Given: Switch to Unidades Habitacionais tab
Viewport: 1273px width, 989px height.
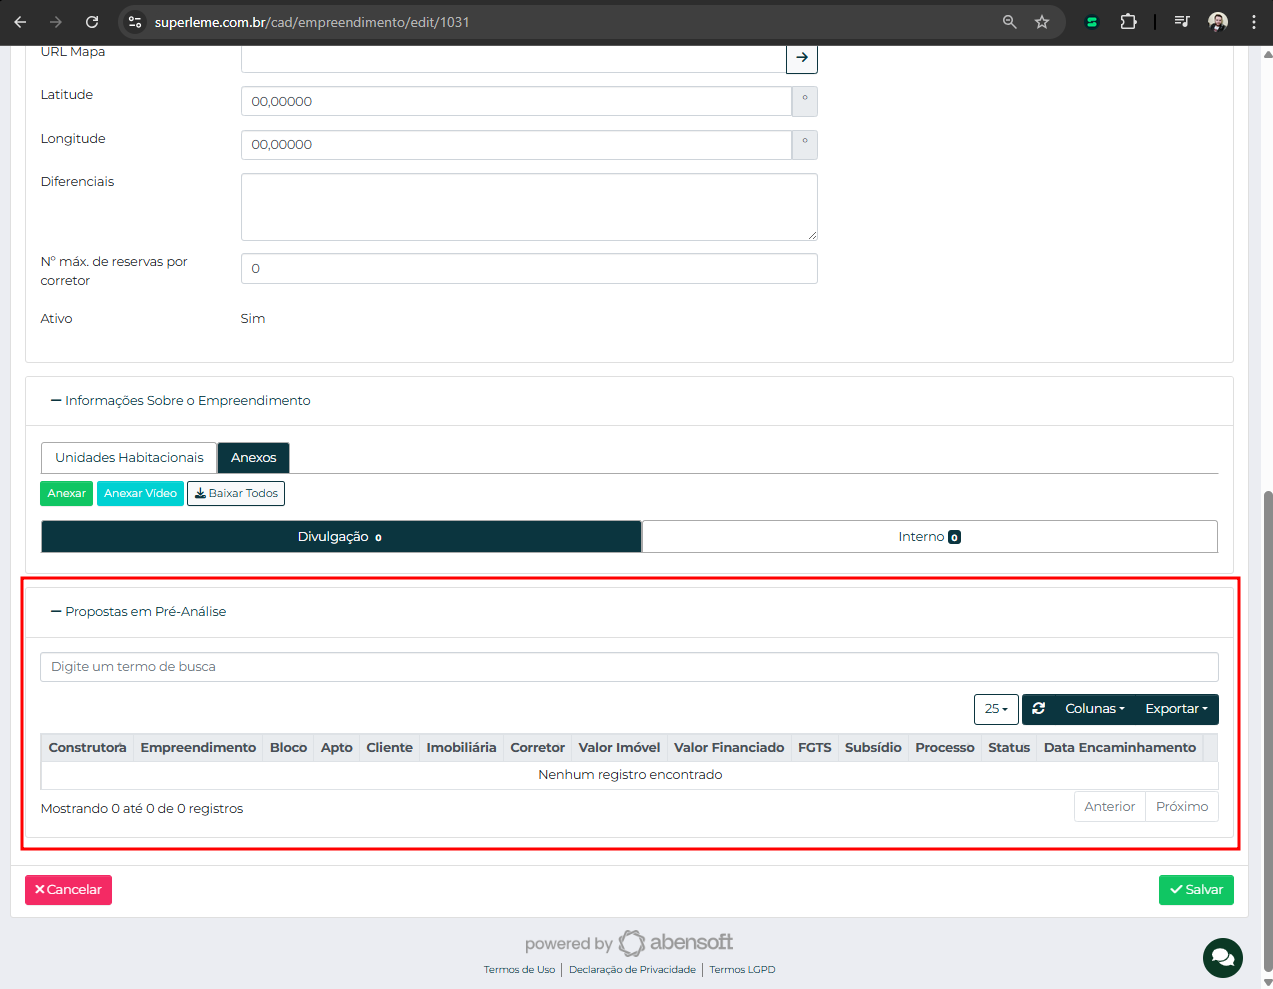Looking at the screenshot, I should tap(129, 458).
